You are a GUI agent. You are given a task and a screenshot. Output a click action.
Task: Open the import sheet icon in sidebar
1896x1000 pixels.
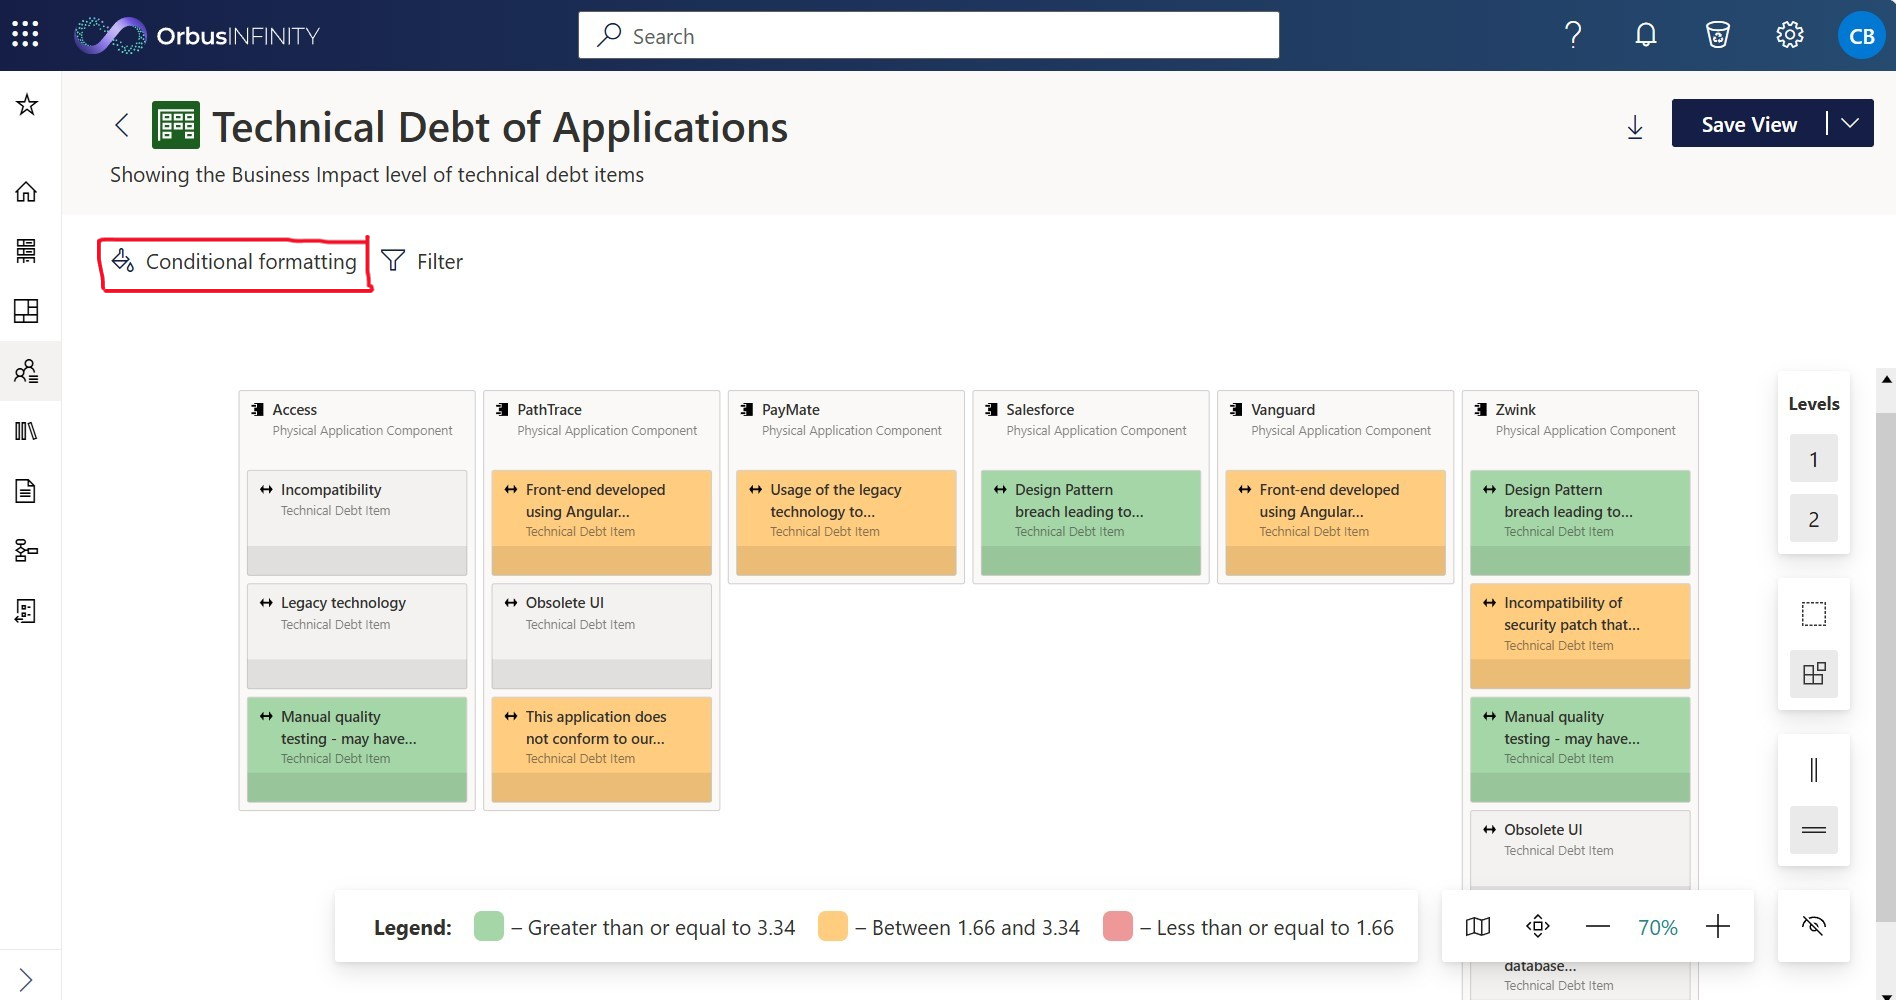coord(27,611)
